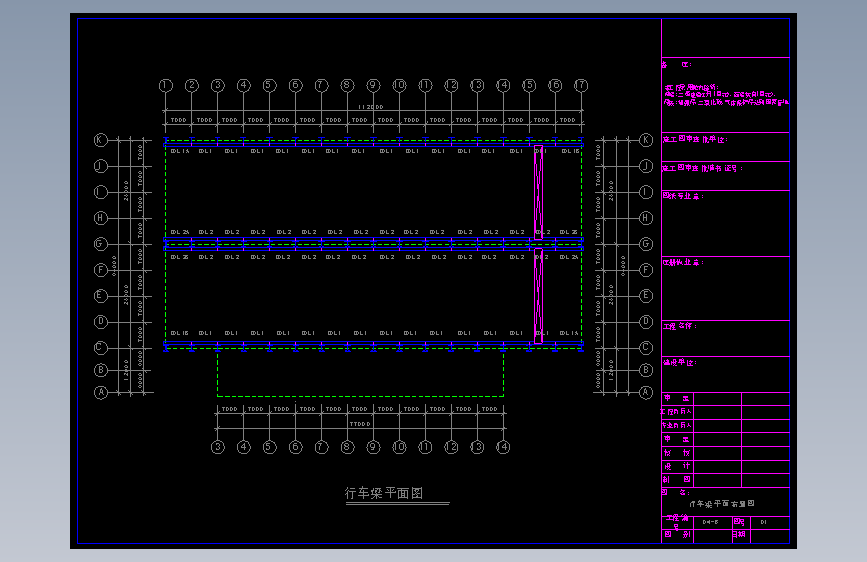867x562 pixels.
Task: Click left-side axis bubble A
Action: click(x=101, y=393)
